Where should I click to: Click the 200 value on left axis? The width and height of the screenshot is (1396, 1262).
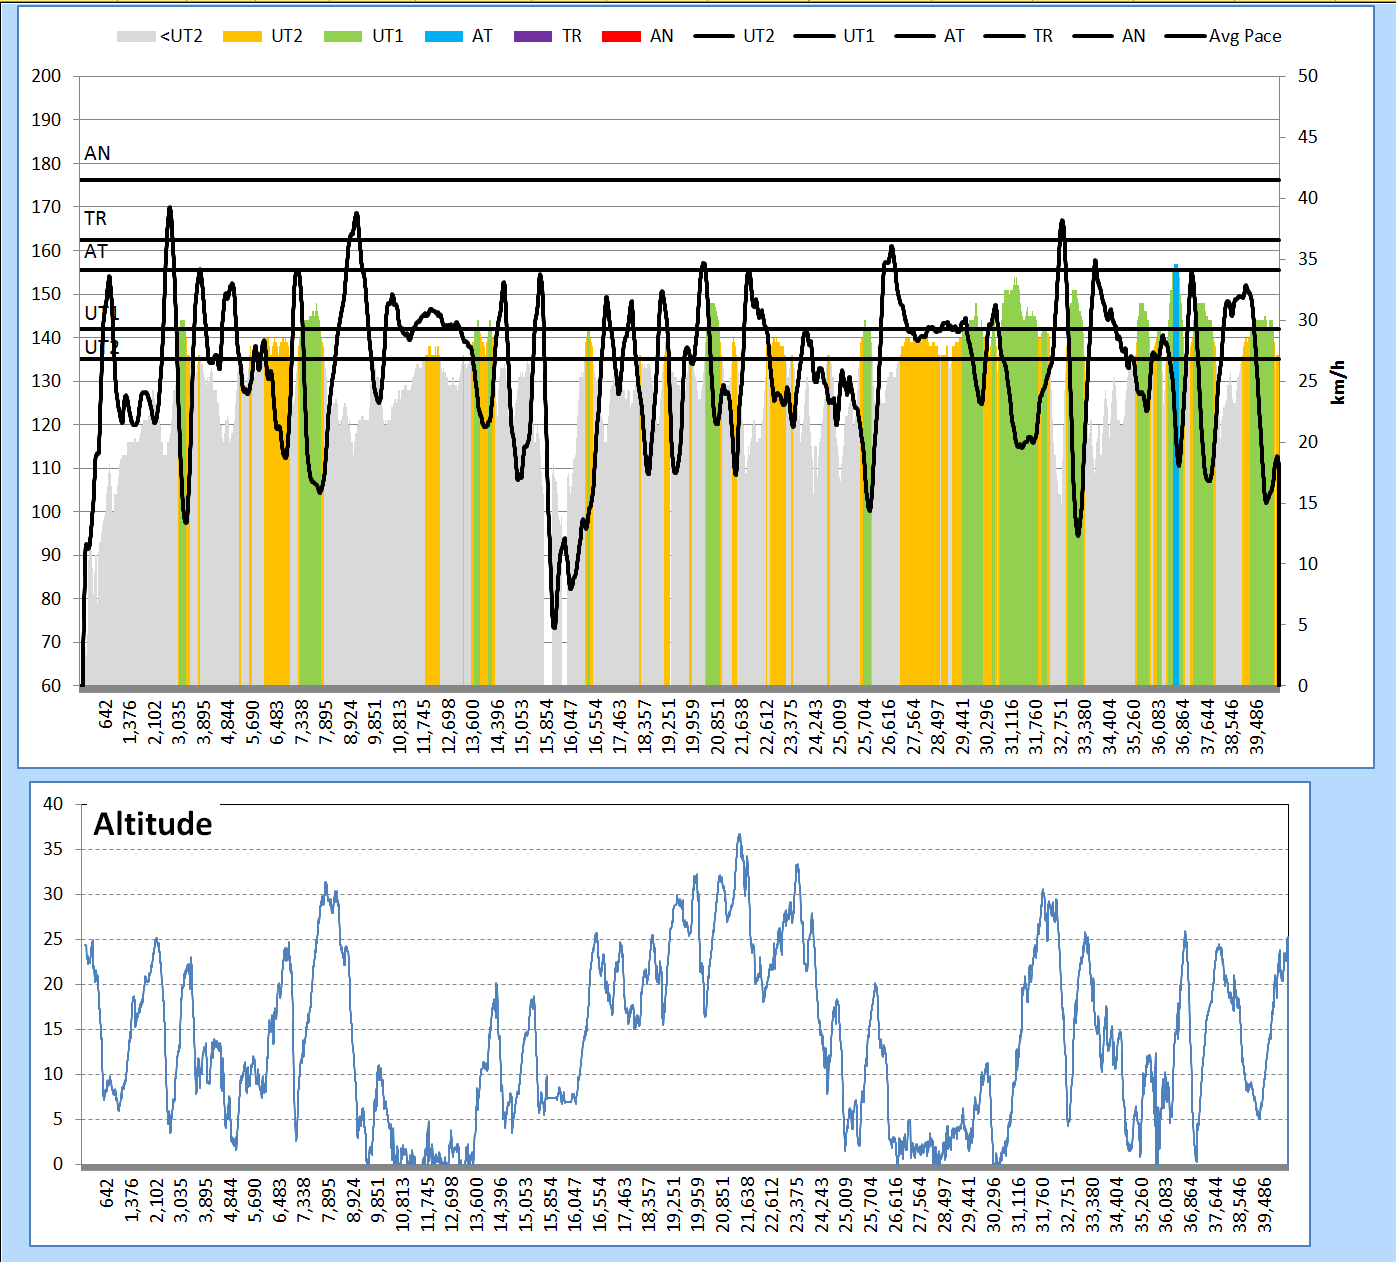click(x=46, y=76)
